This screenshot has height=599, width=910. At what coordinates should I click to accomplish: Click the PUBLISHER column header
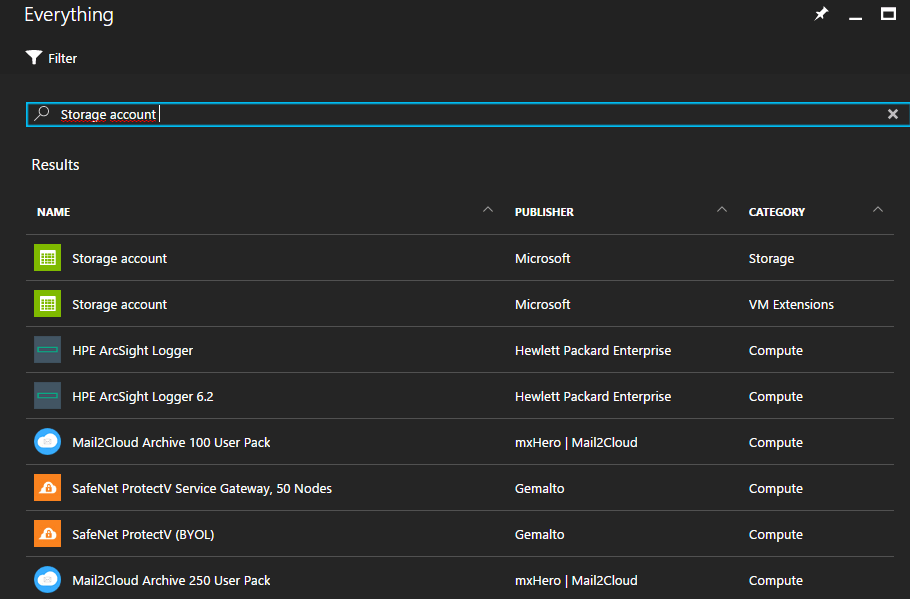[x=544, y=212]
